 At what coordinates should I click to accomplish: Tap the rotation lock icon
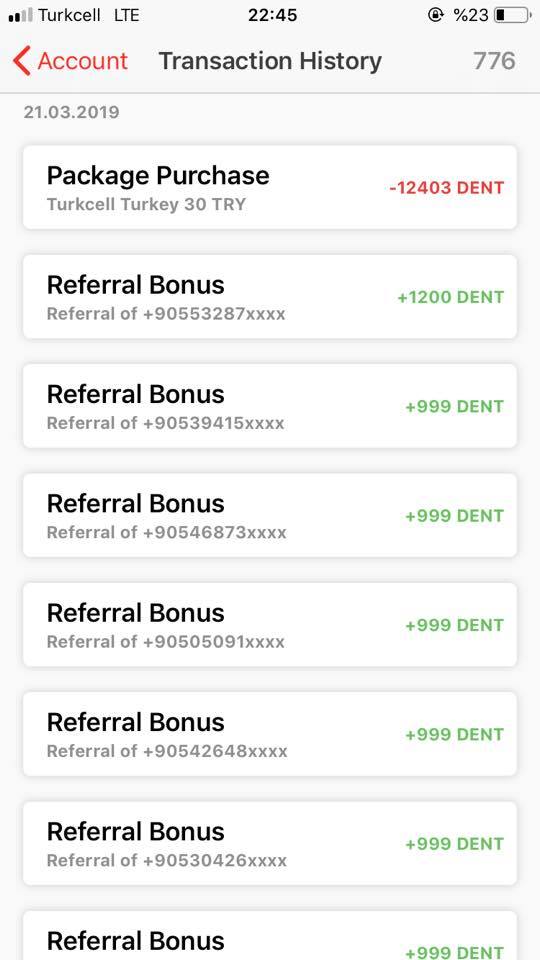(x=435, y=15)
